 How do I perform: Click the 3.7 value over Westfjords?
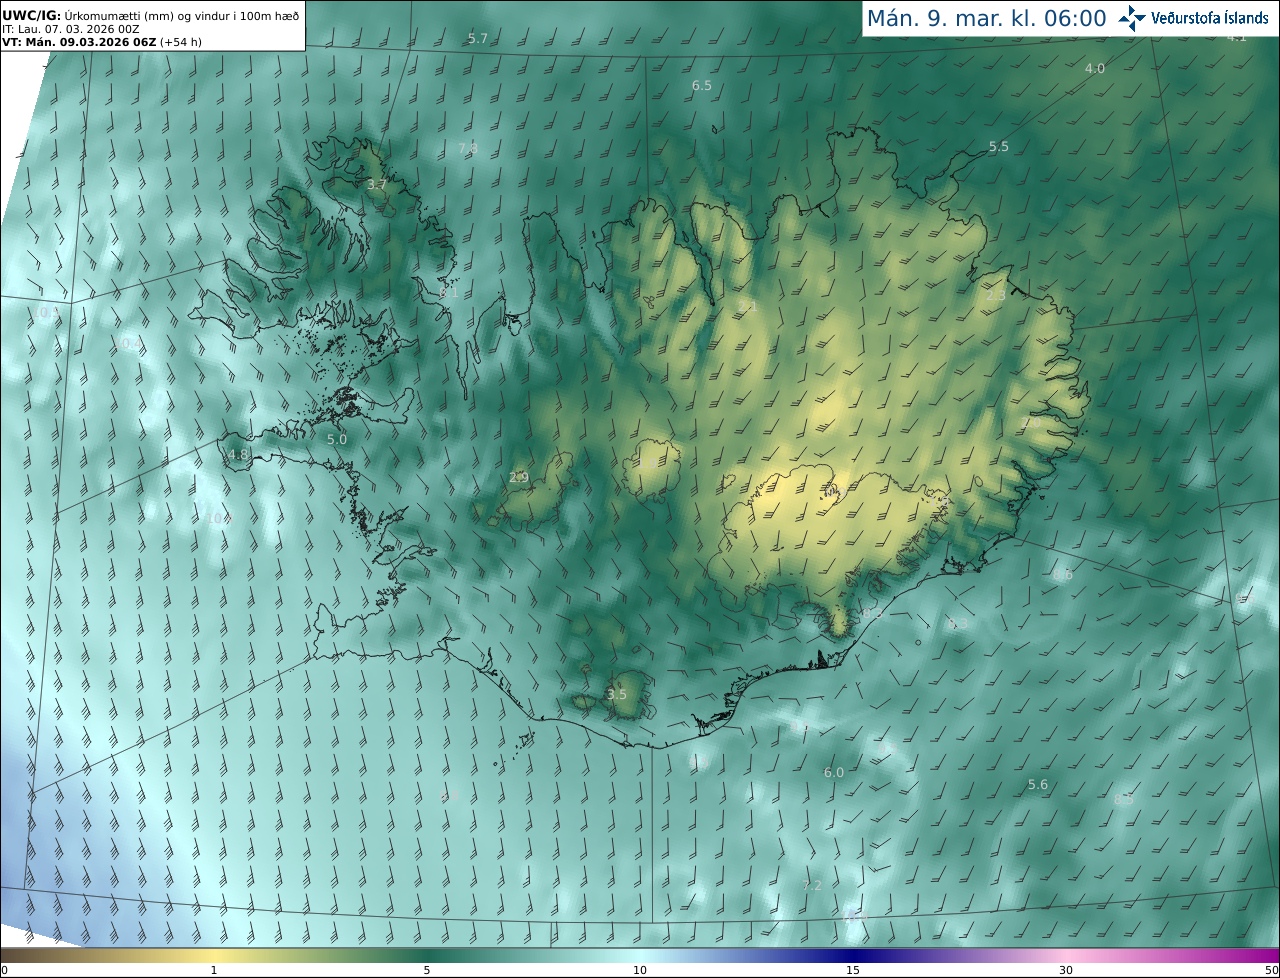click(377, 184)
